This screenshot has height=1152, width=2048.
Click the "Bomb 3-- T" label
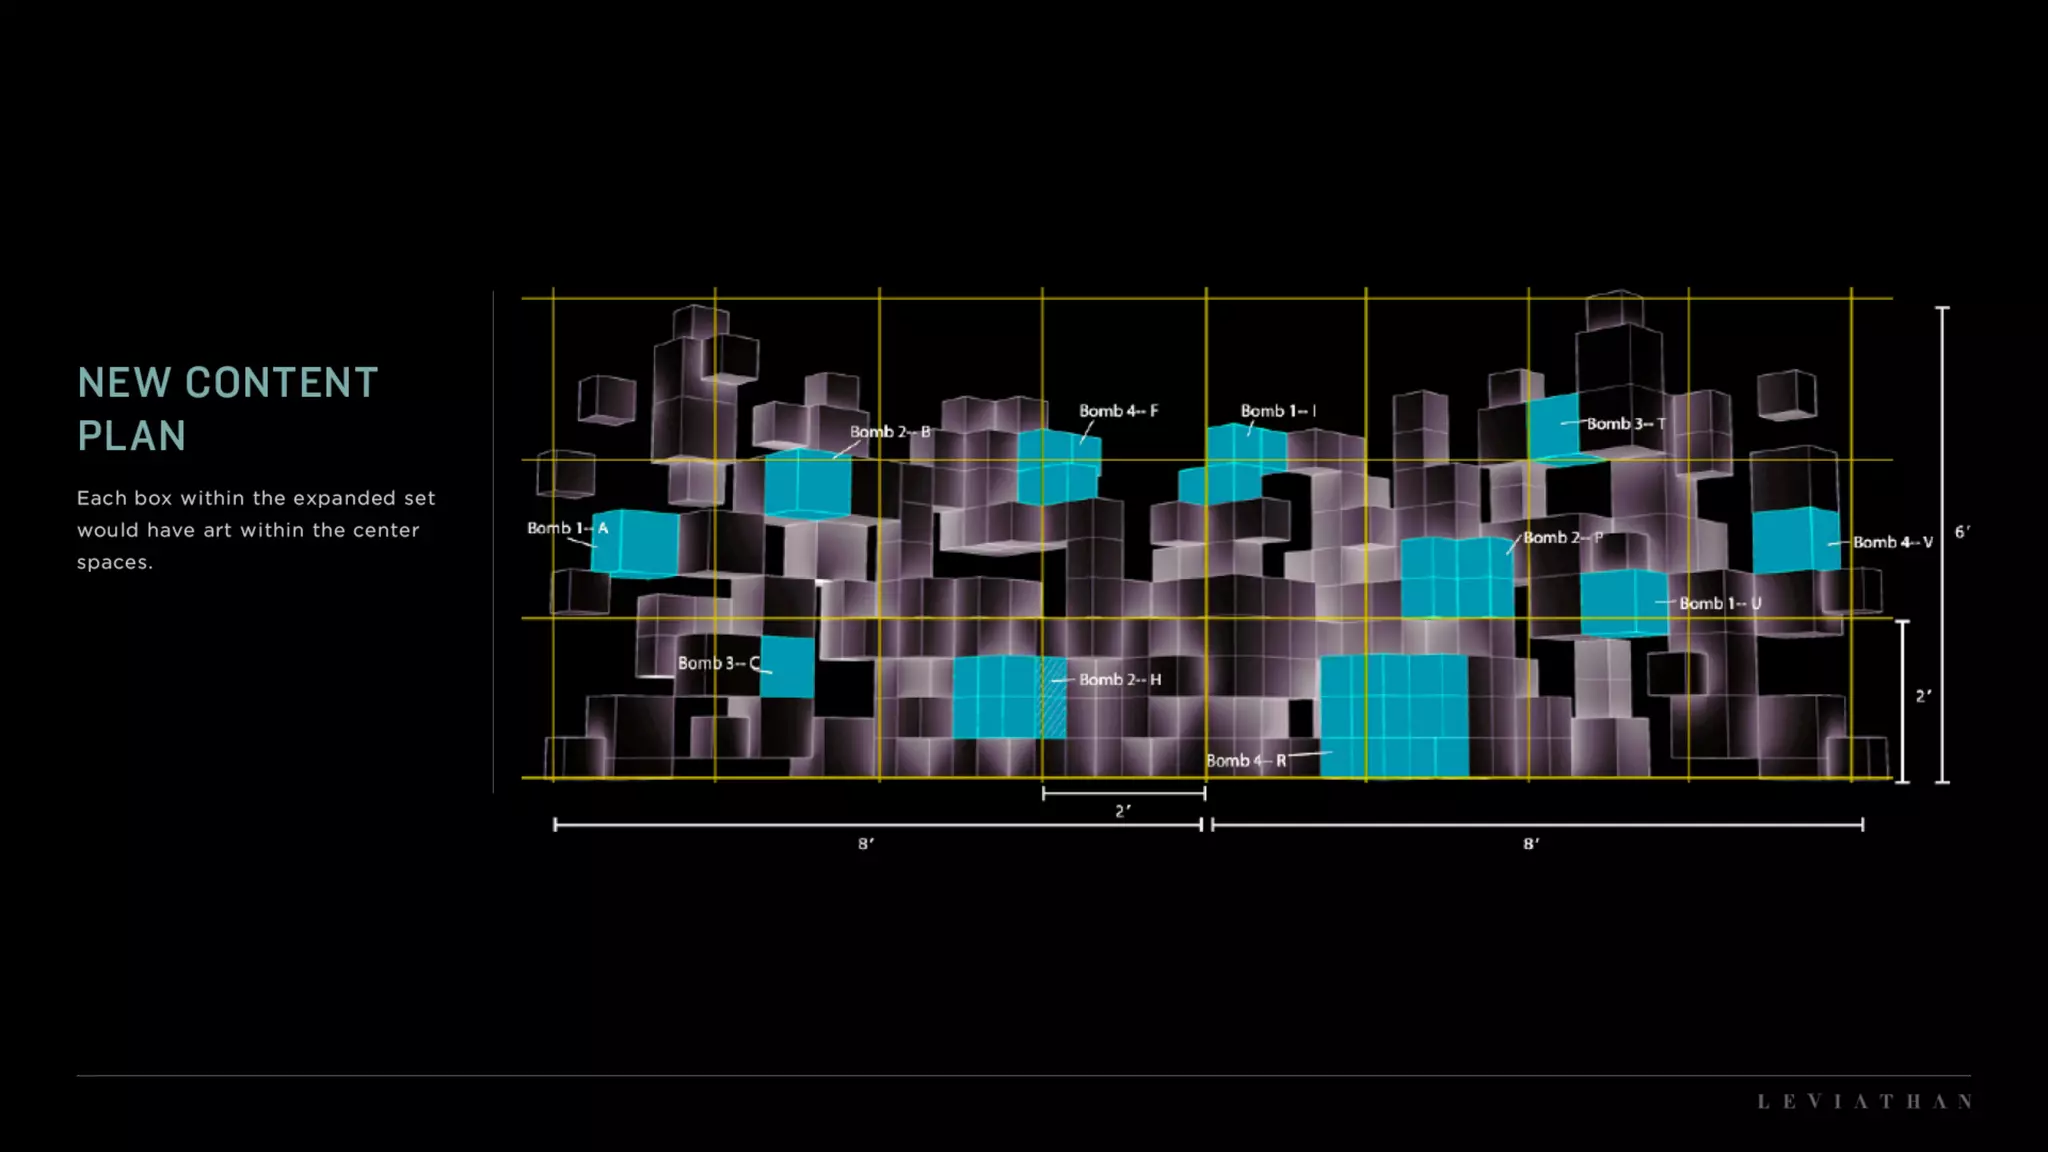1626,424
